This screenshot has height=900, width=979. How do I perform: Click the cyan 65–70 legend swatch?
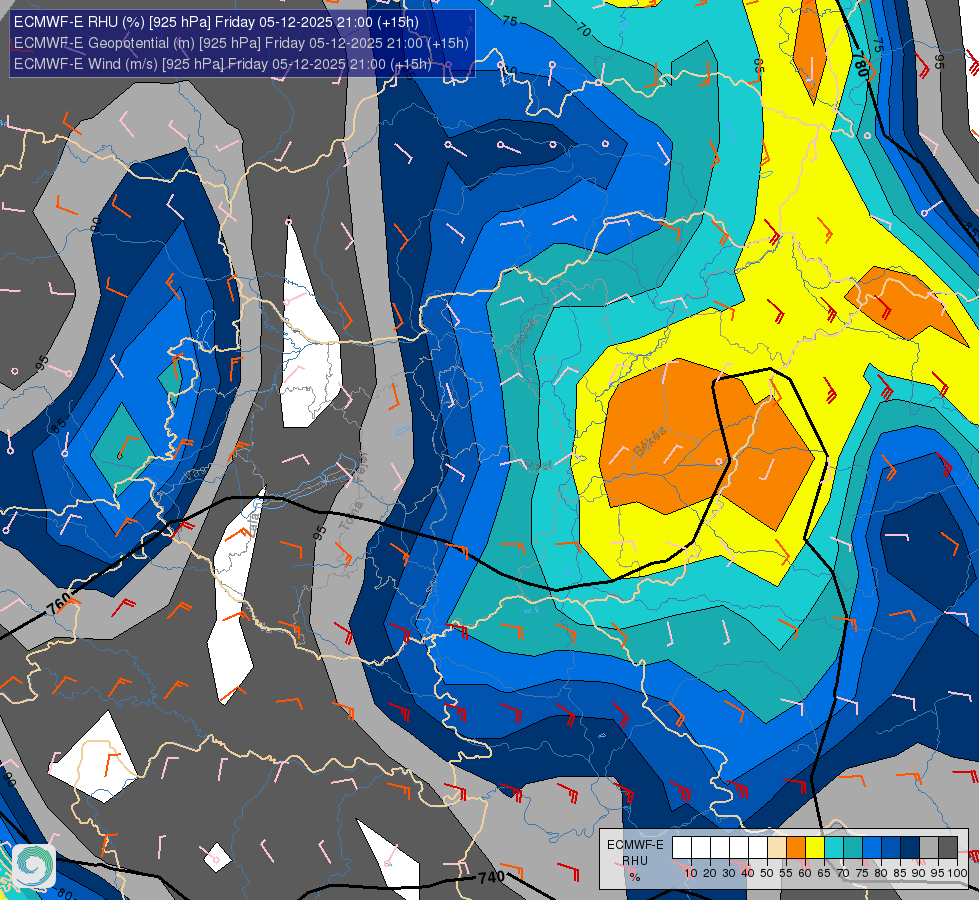[834, 848]
